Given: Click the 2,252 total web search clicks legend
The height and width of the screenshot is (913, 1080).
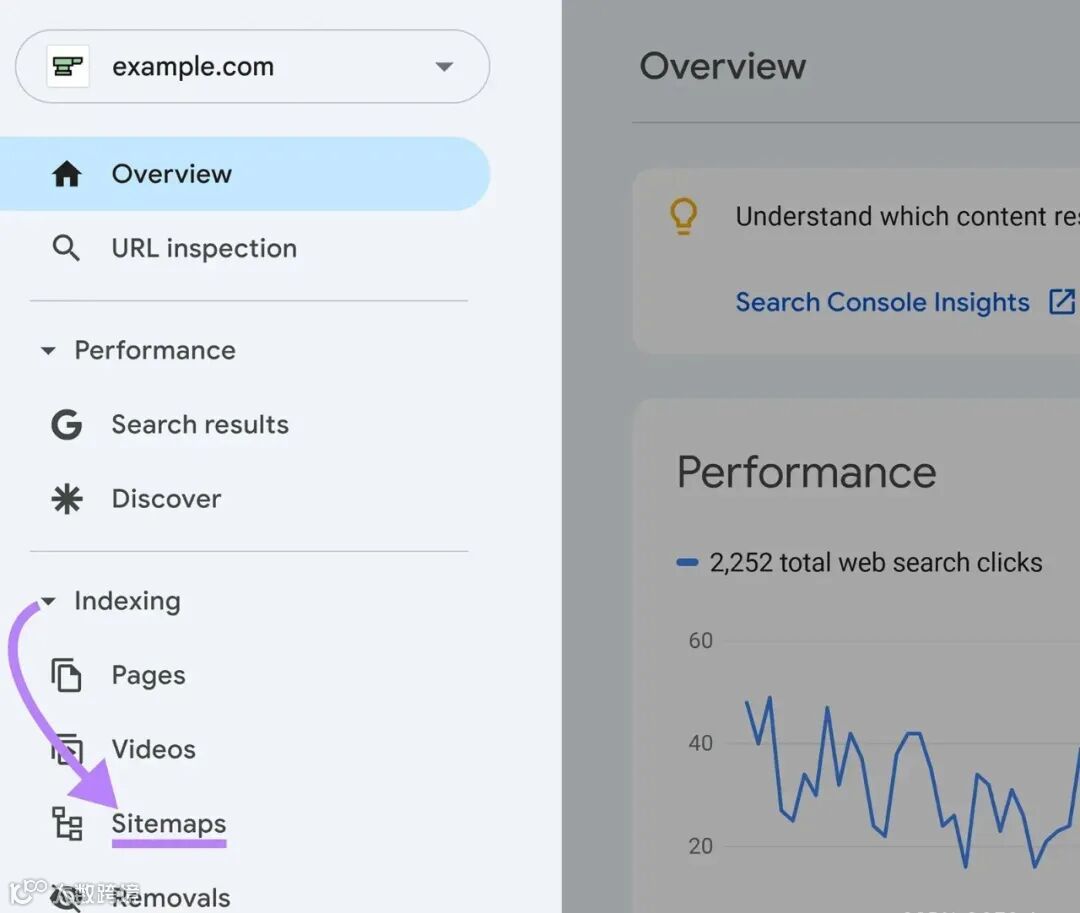Looking at the screenshot, I should coord(875,563).
